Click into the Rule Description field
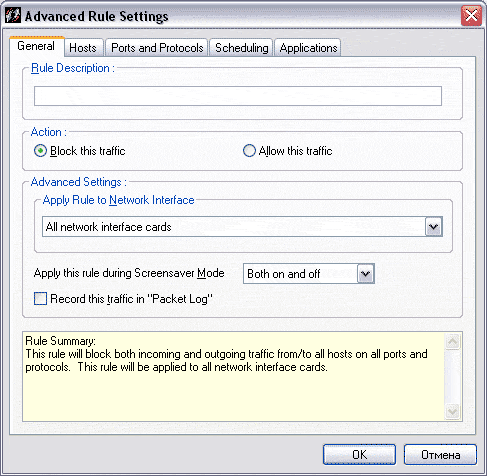 tap(238, 96)
